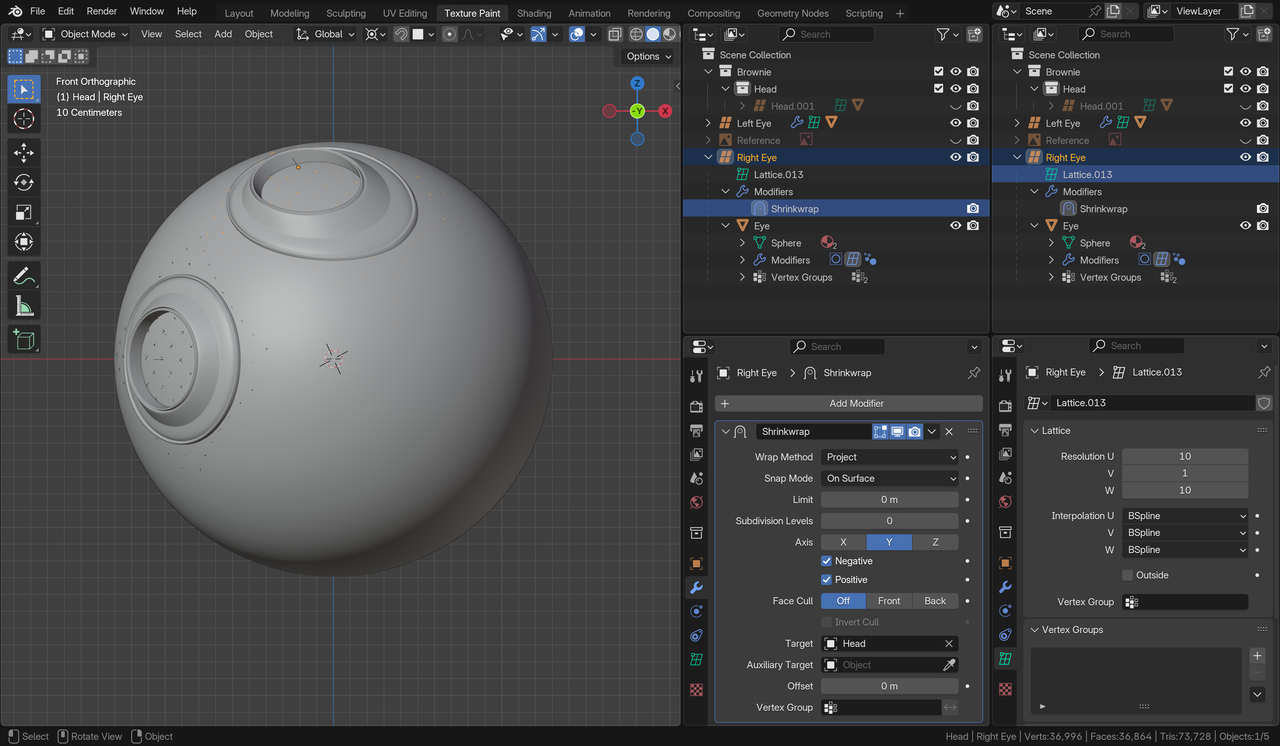
Task: Set Face Cull to Back
Action: click(935, 601)
